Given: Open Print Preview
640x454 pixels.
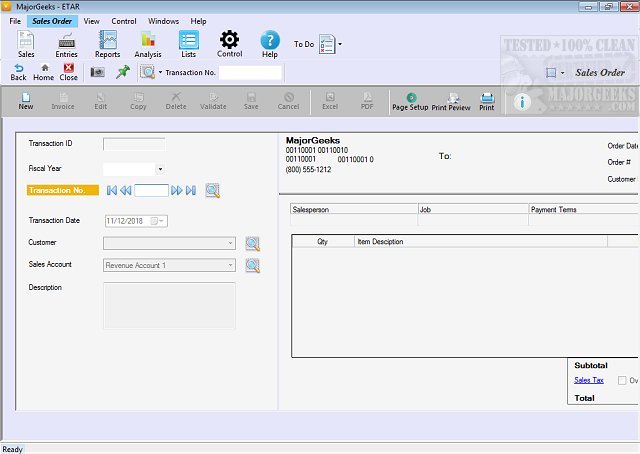Looking at the screenshot, I should click(451, 102).
